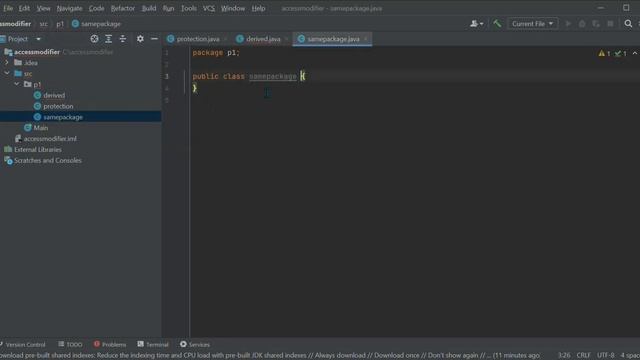640x360 pixels.
Task: Open the Code menu
Action: pos(96,8)
